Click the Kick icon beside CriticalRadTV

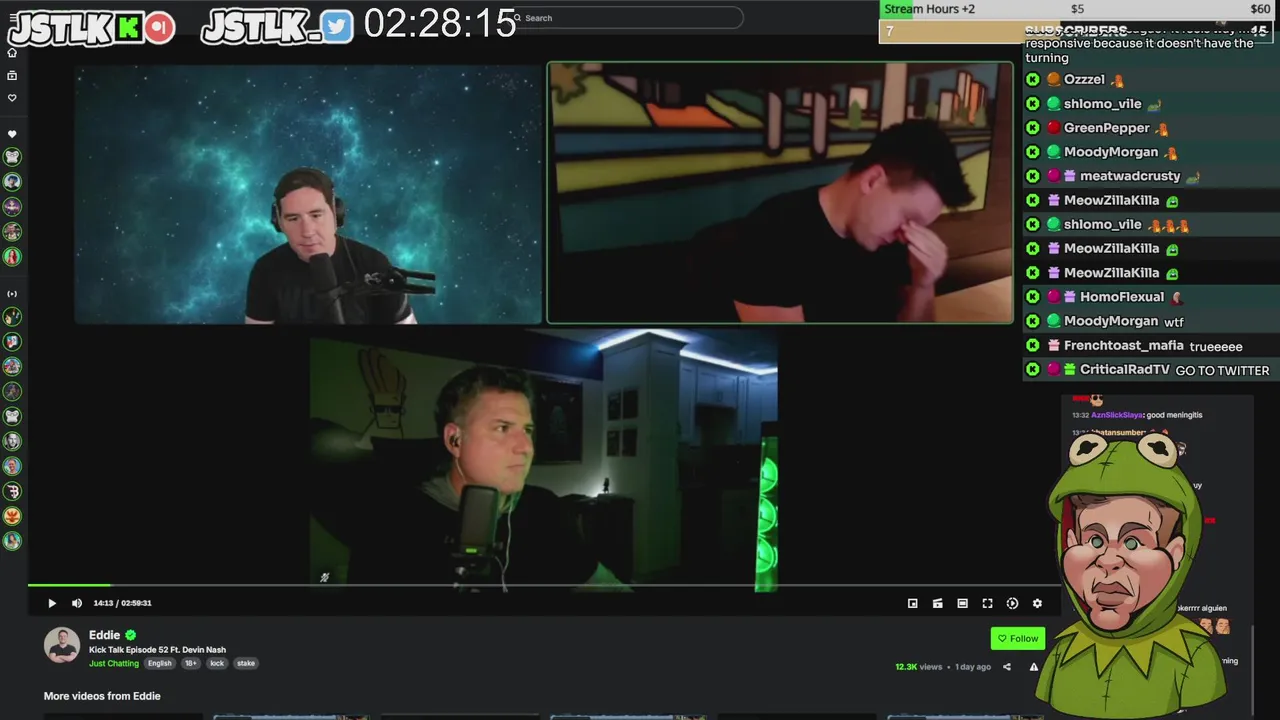[x=1033, y=370]
